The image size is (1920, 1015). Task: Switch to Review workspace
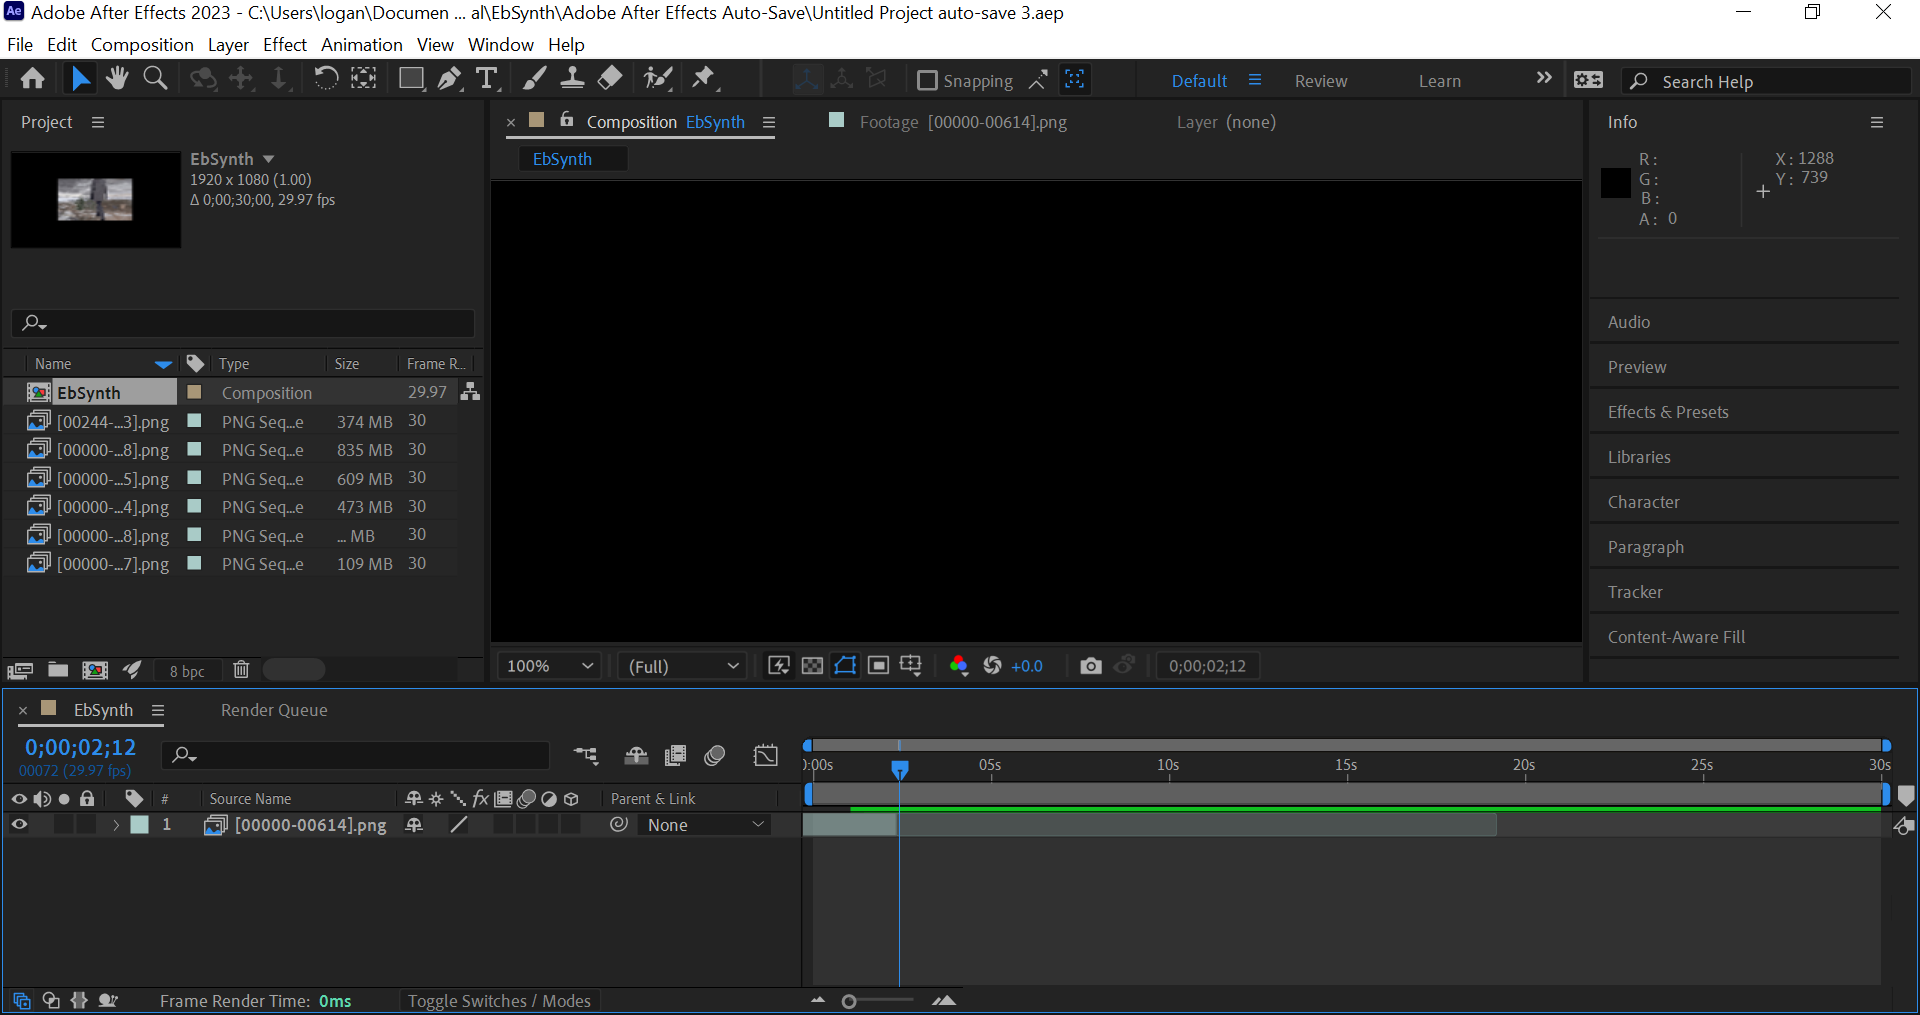pos(1321,81)
